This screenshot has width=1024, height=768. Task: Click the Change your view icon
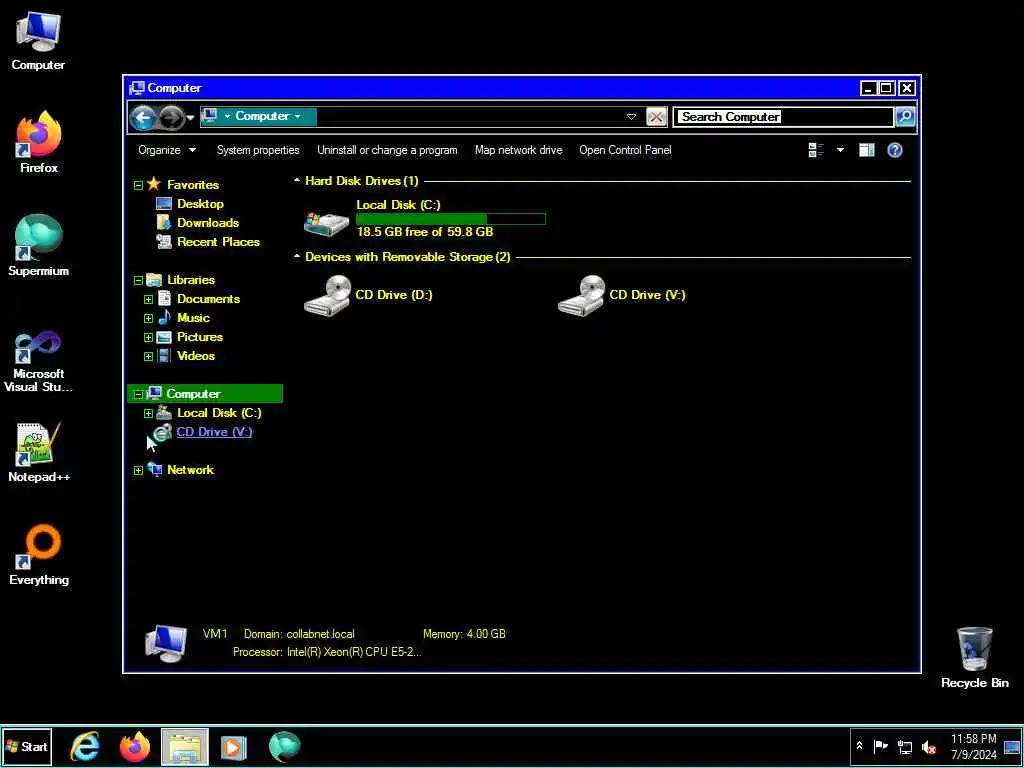tap(816, 150)
